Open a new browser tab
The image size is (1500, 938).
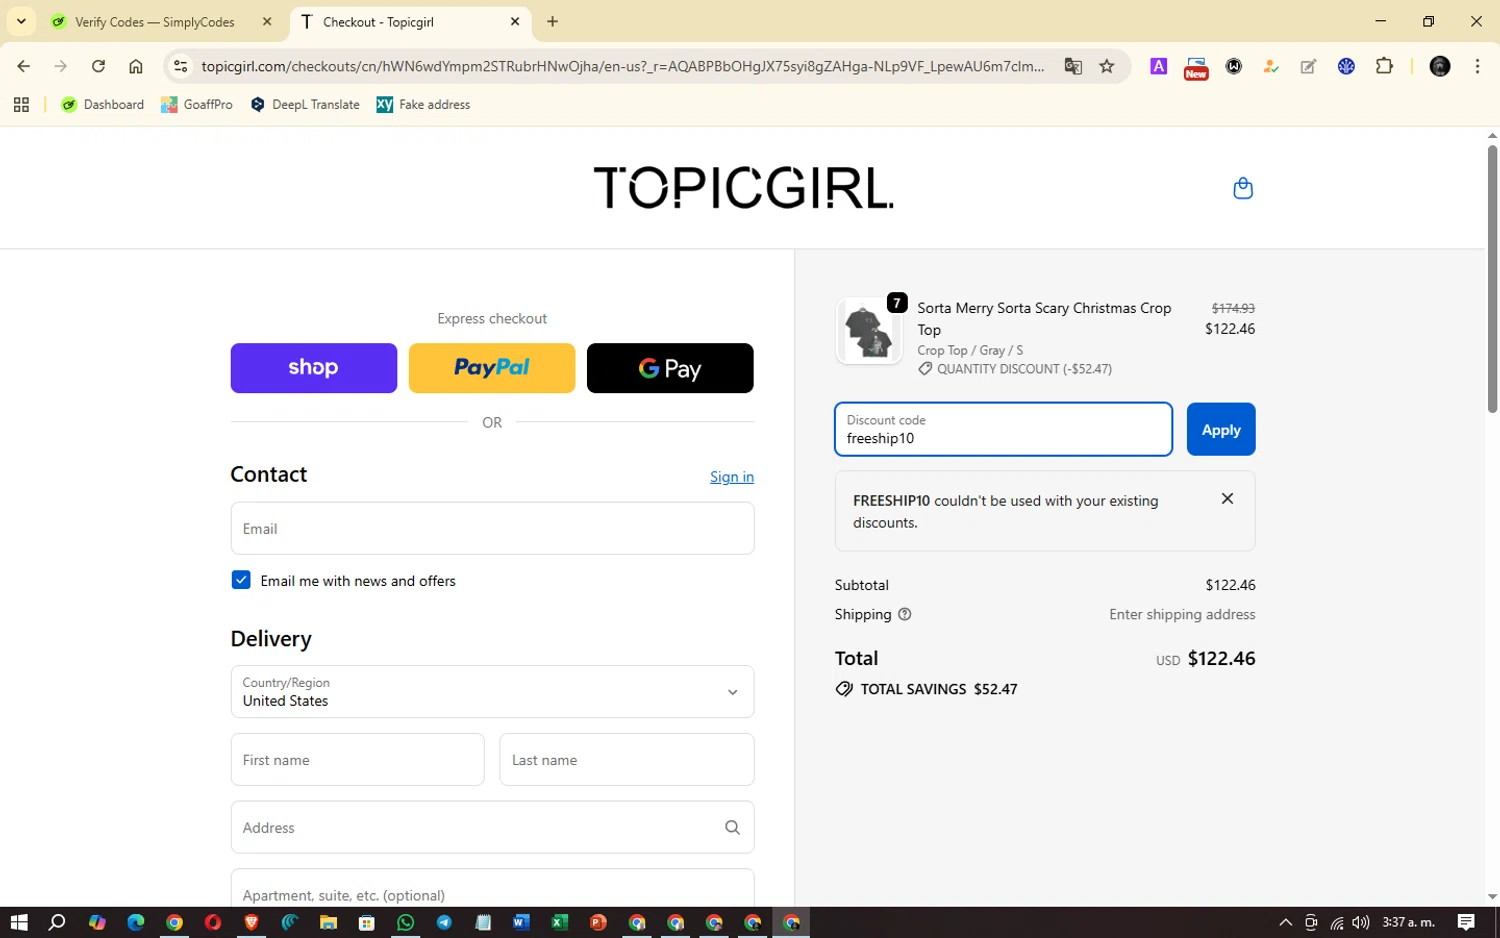coord(552,21)
